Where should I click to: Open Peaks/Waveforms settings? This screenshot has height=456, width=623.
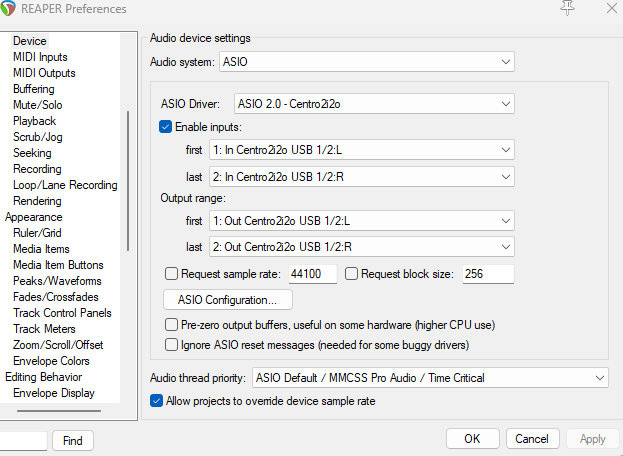[x=57, y=281]
